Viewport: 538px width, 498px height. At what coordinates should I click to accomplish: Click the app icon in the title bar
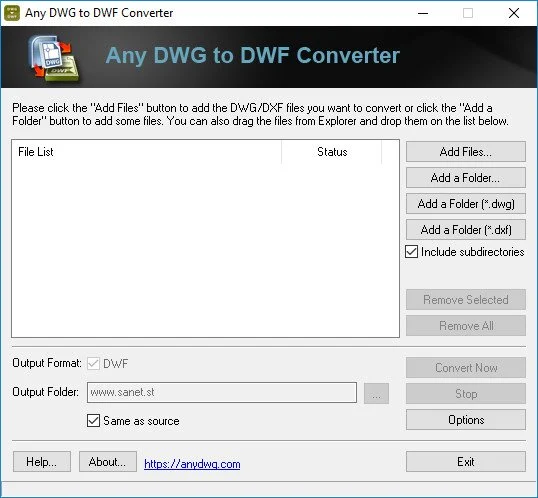pyautogui.click(x=12, y=13)
